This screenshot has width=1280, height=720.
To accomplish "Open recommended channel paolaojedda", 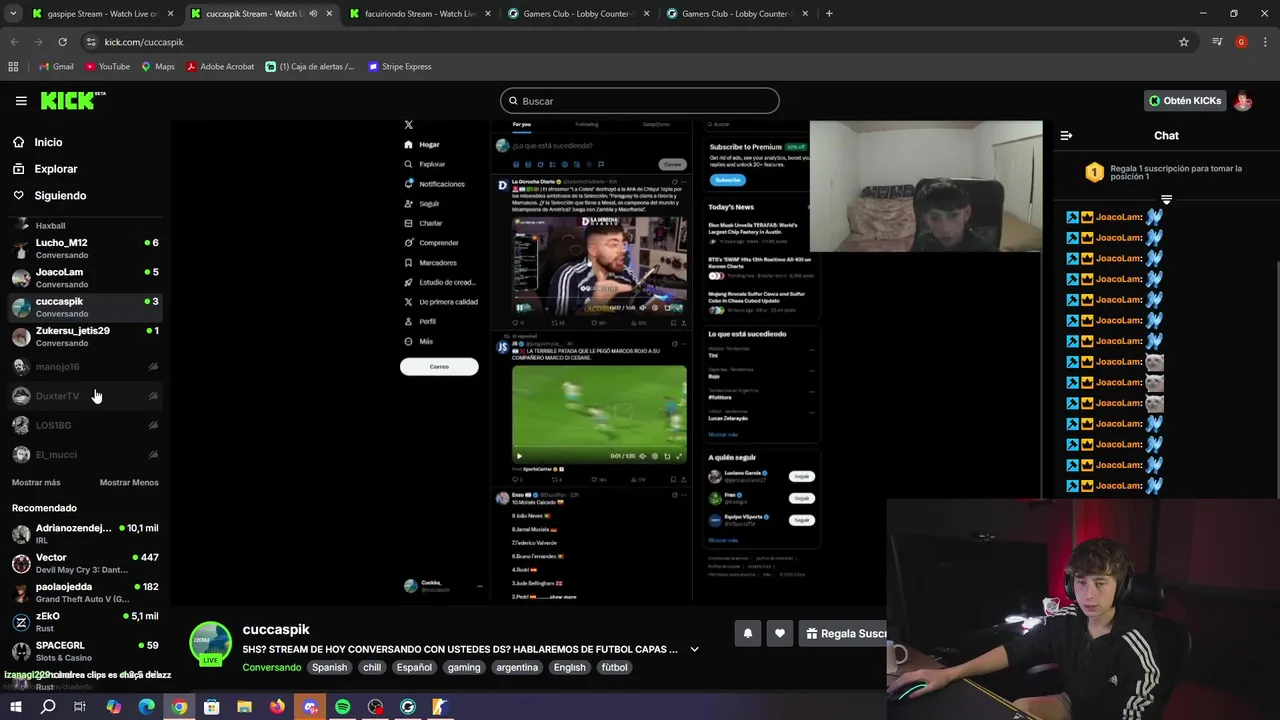I will (84, 592).
